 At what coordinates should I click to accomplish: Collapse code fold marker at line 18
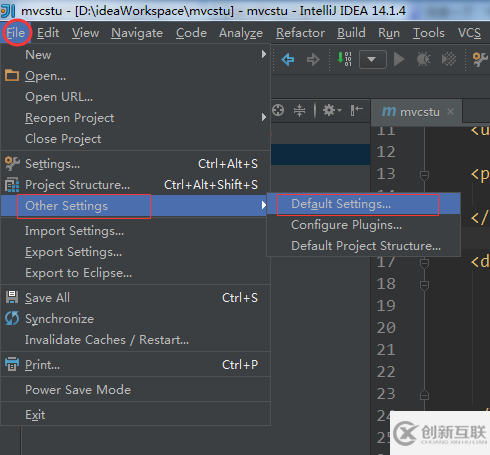[424, 286]
